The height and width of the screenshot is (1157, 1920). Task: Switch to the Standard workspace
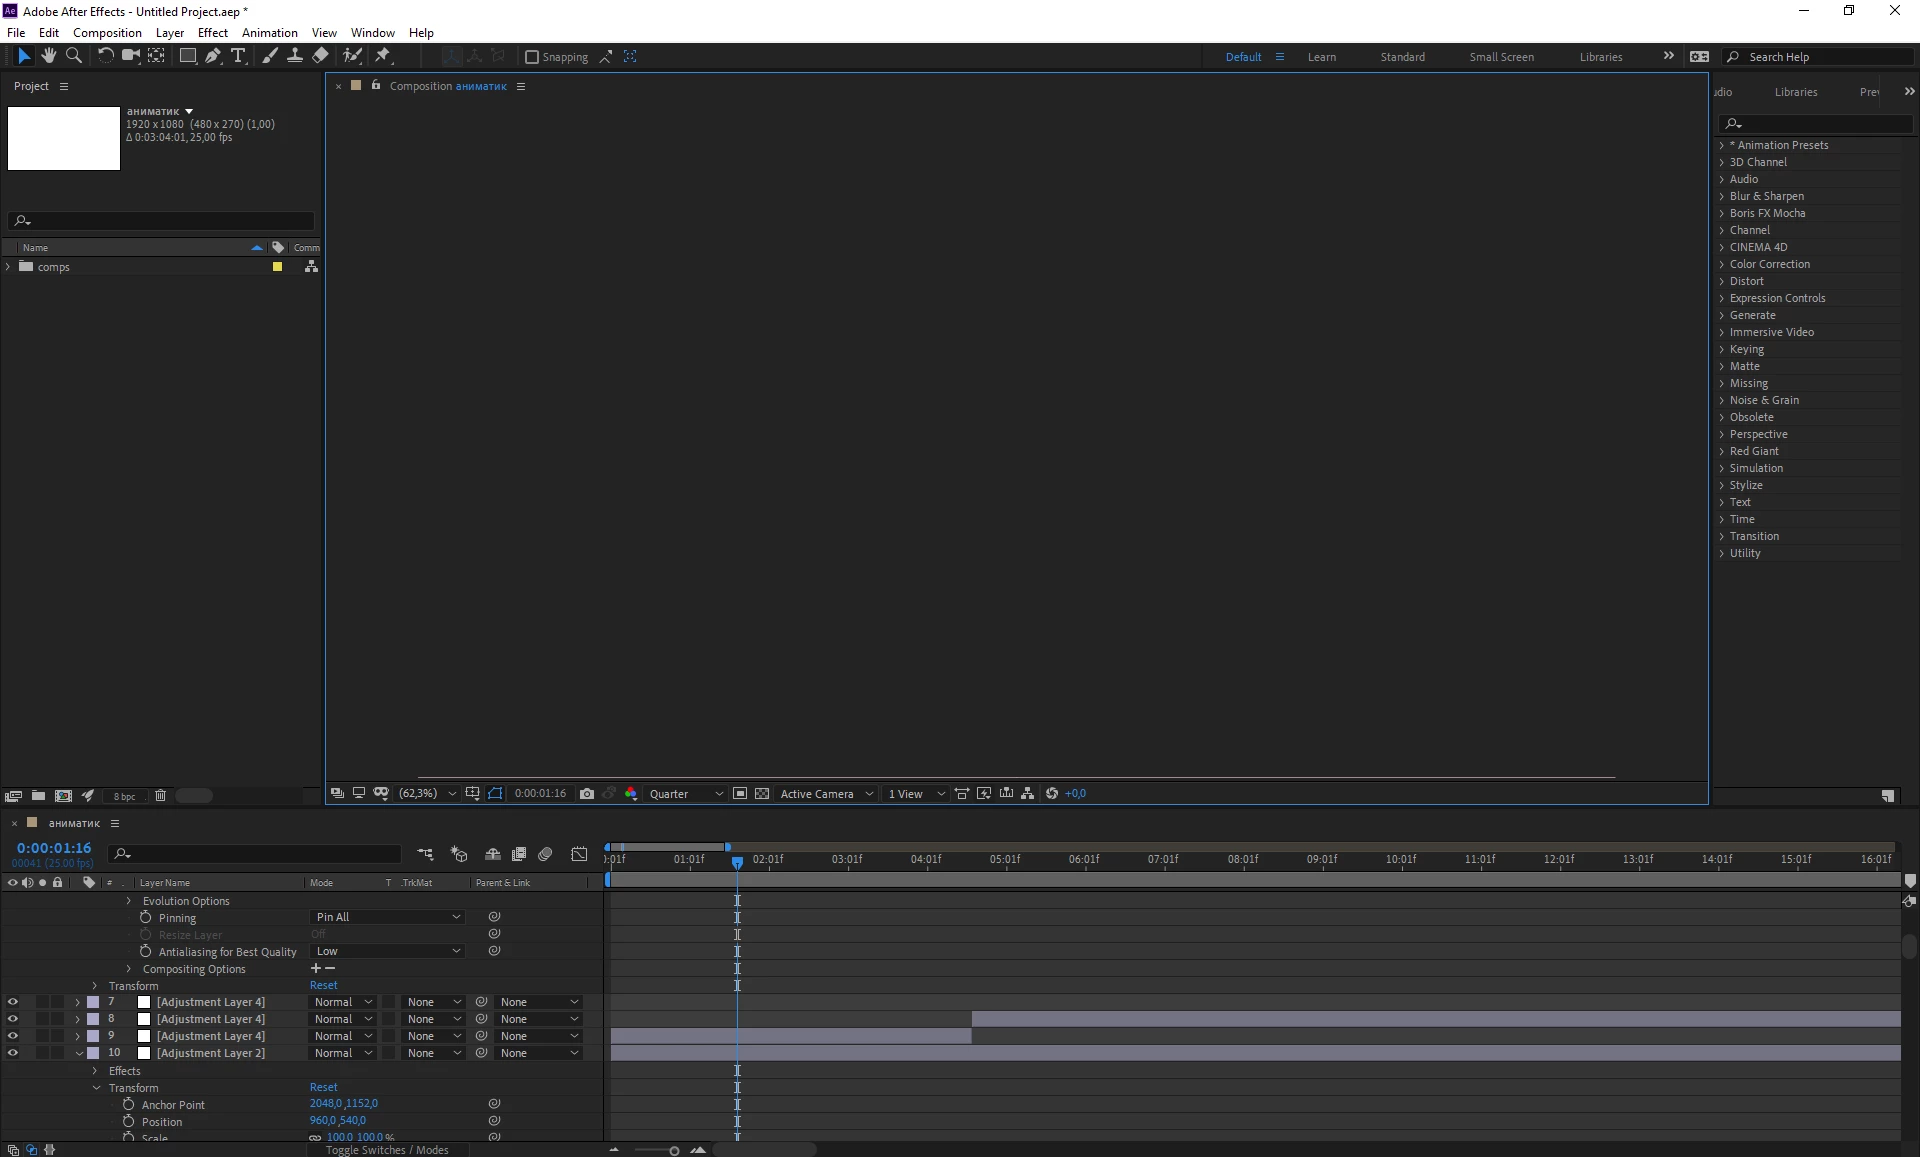[1402, 57]
